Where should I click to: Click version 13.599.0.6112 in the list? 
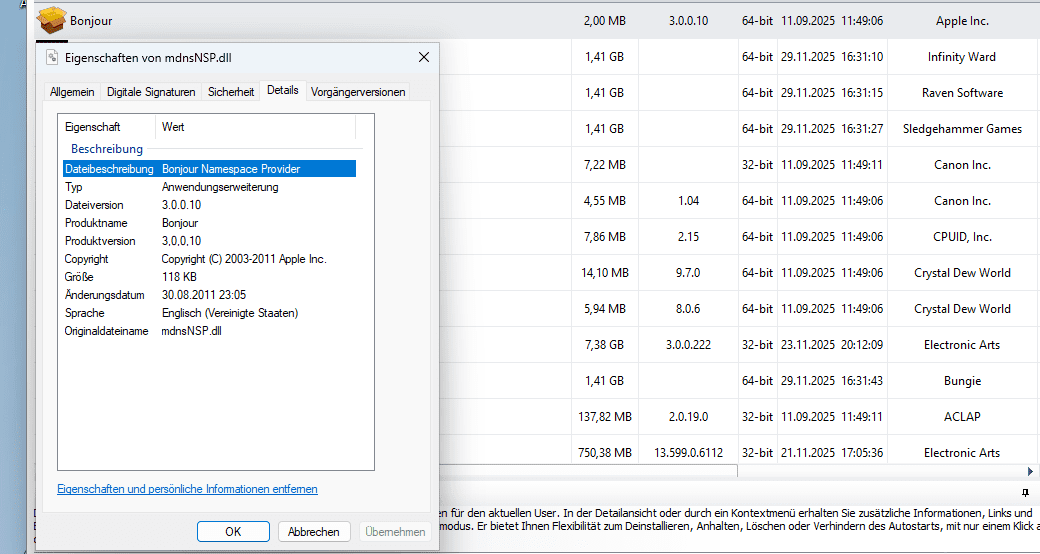[688, 452]
